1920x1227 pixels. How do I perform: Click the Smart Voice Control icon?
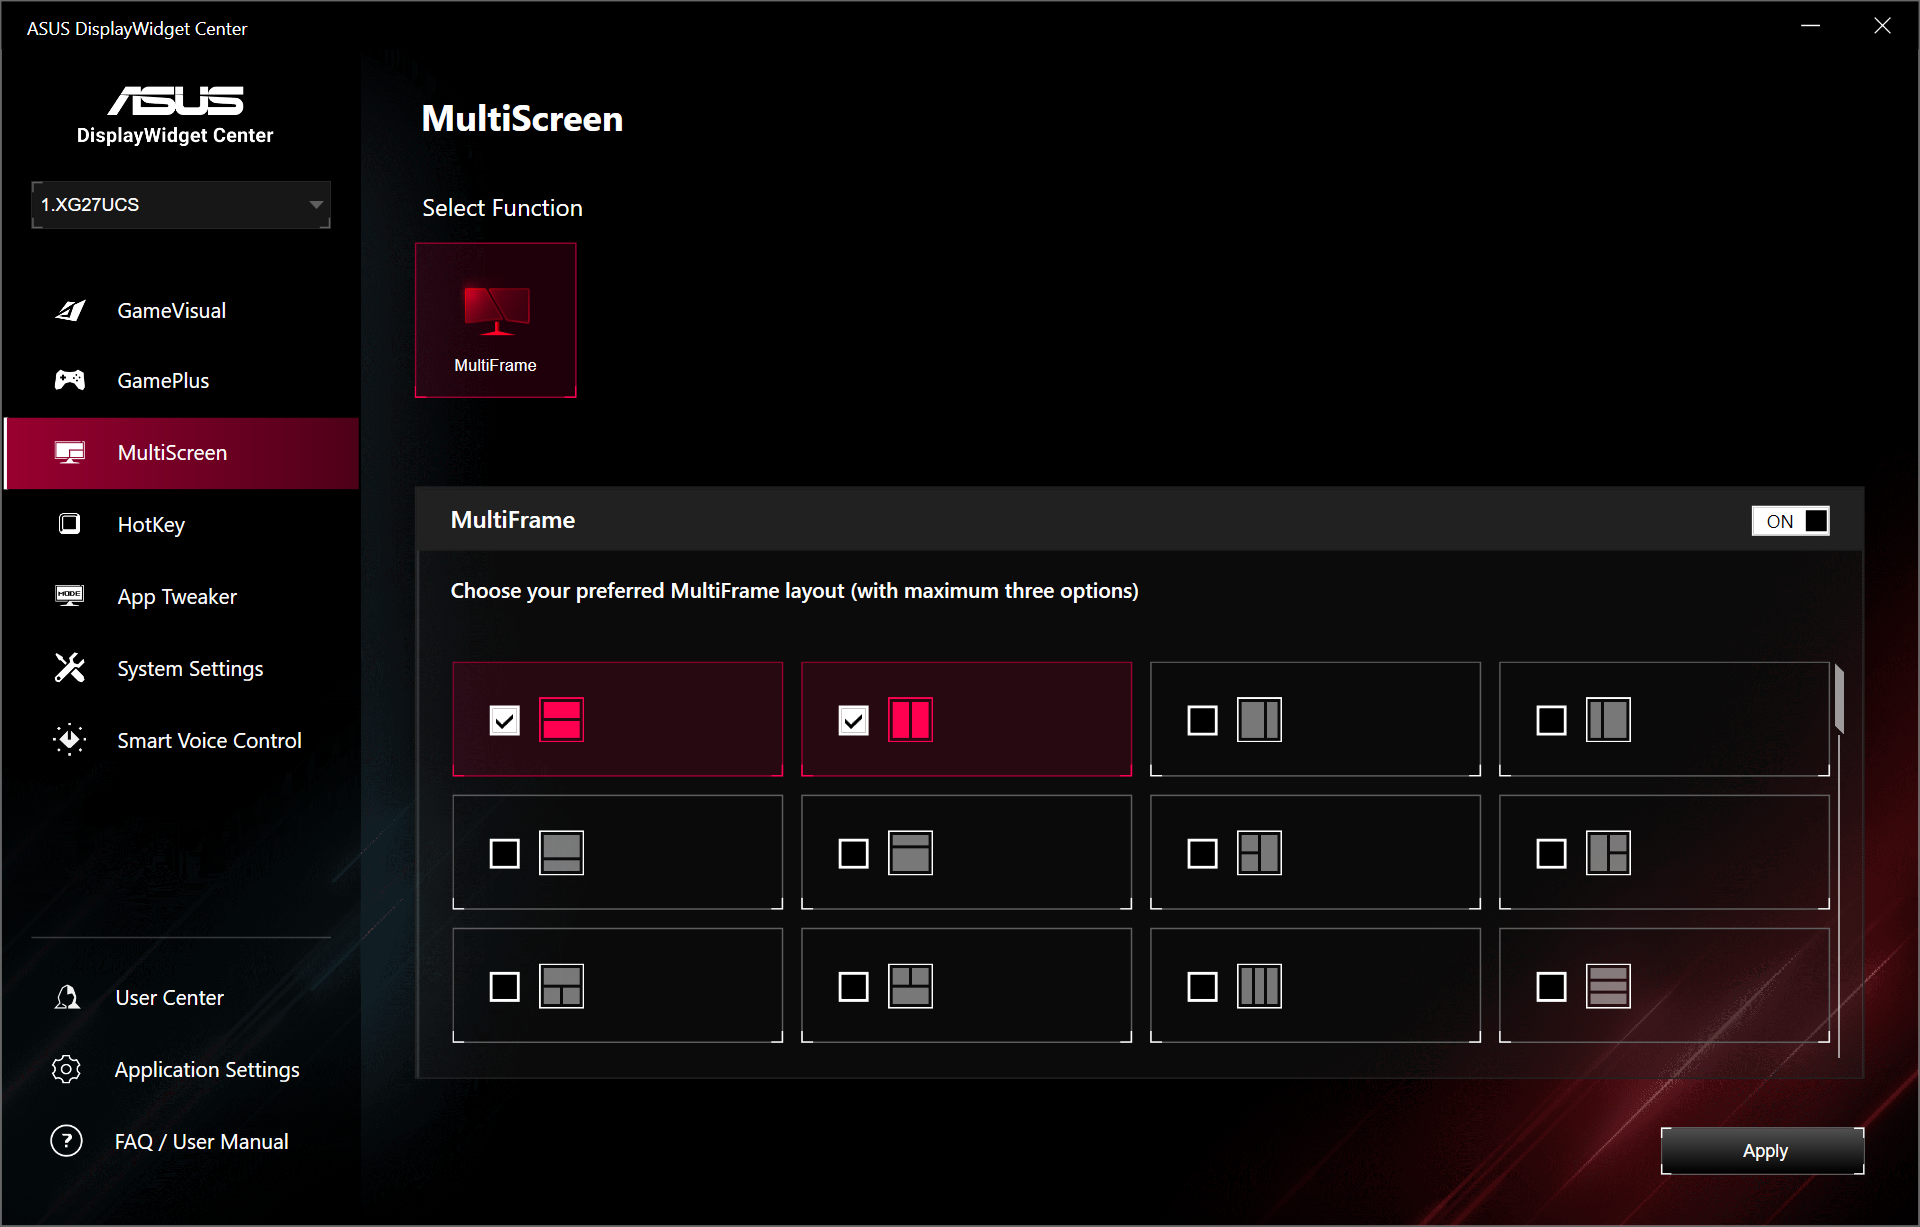70,740
